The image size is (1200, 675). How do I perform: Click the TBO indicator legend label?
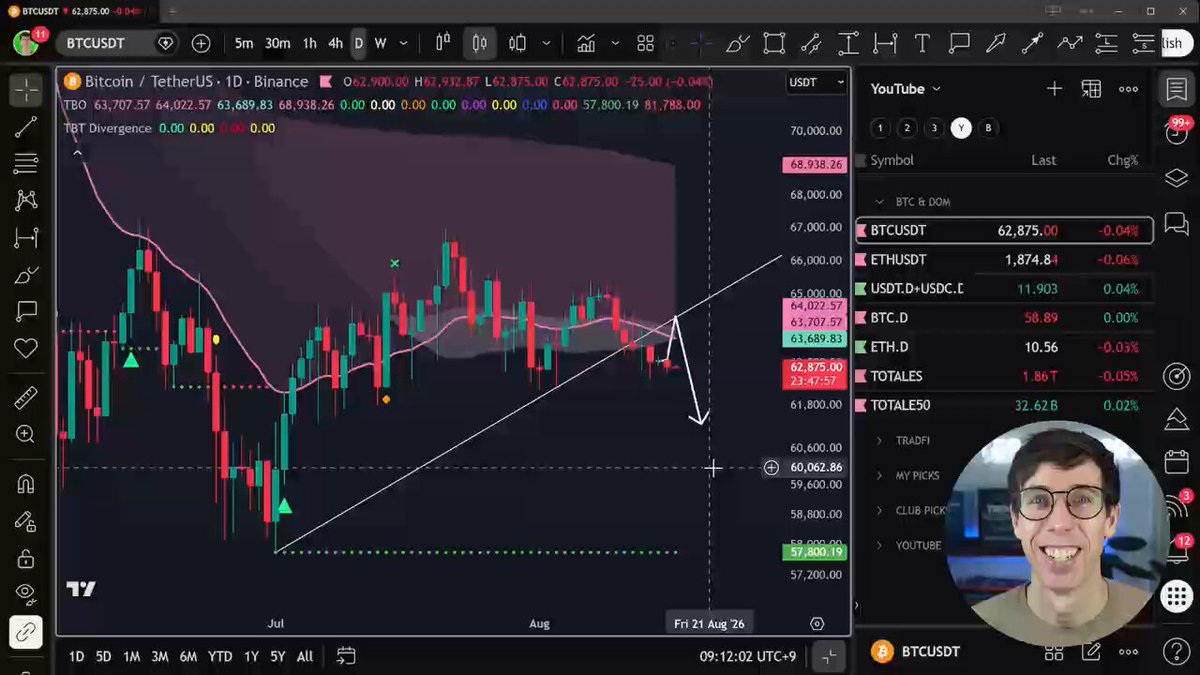(x=75, y=104)
